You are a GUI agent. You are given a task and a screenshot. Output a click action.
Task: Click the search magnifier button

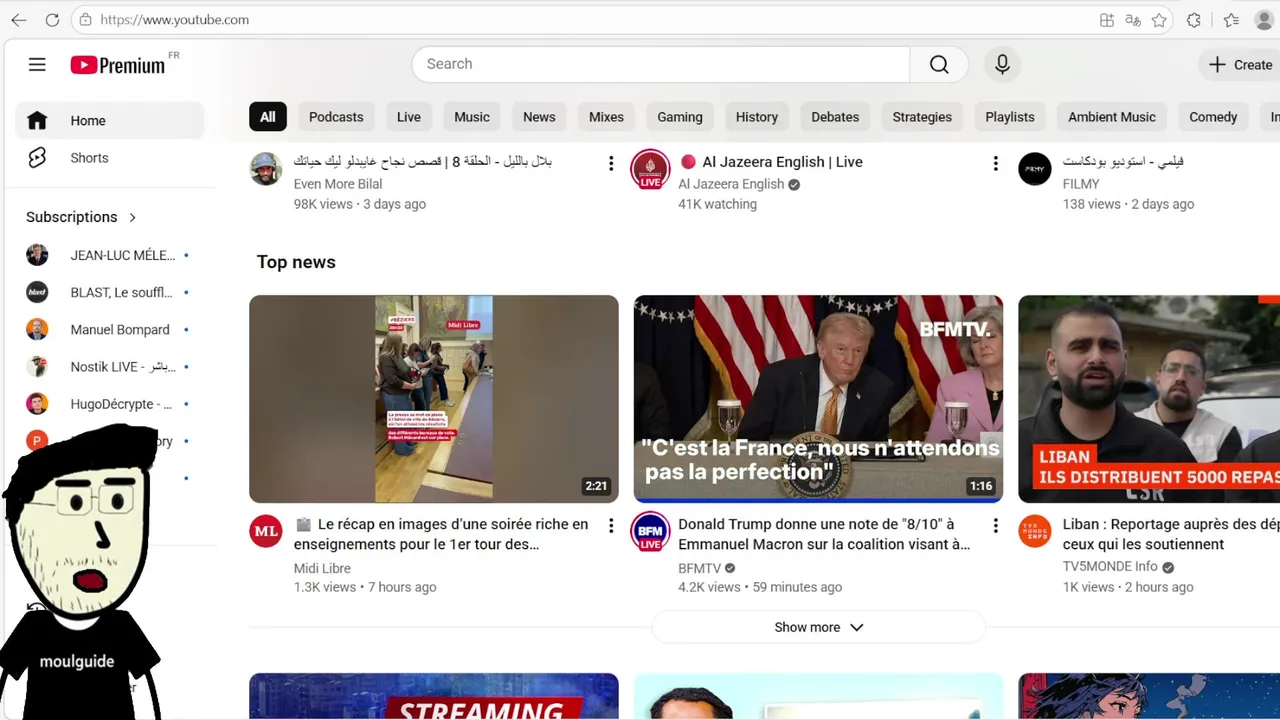coord(939,64)
